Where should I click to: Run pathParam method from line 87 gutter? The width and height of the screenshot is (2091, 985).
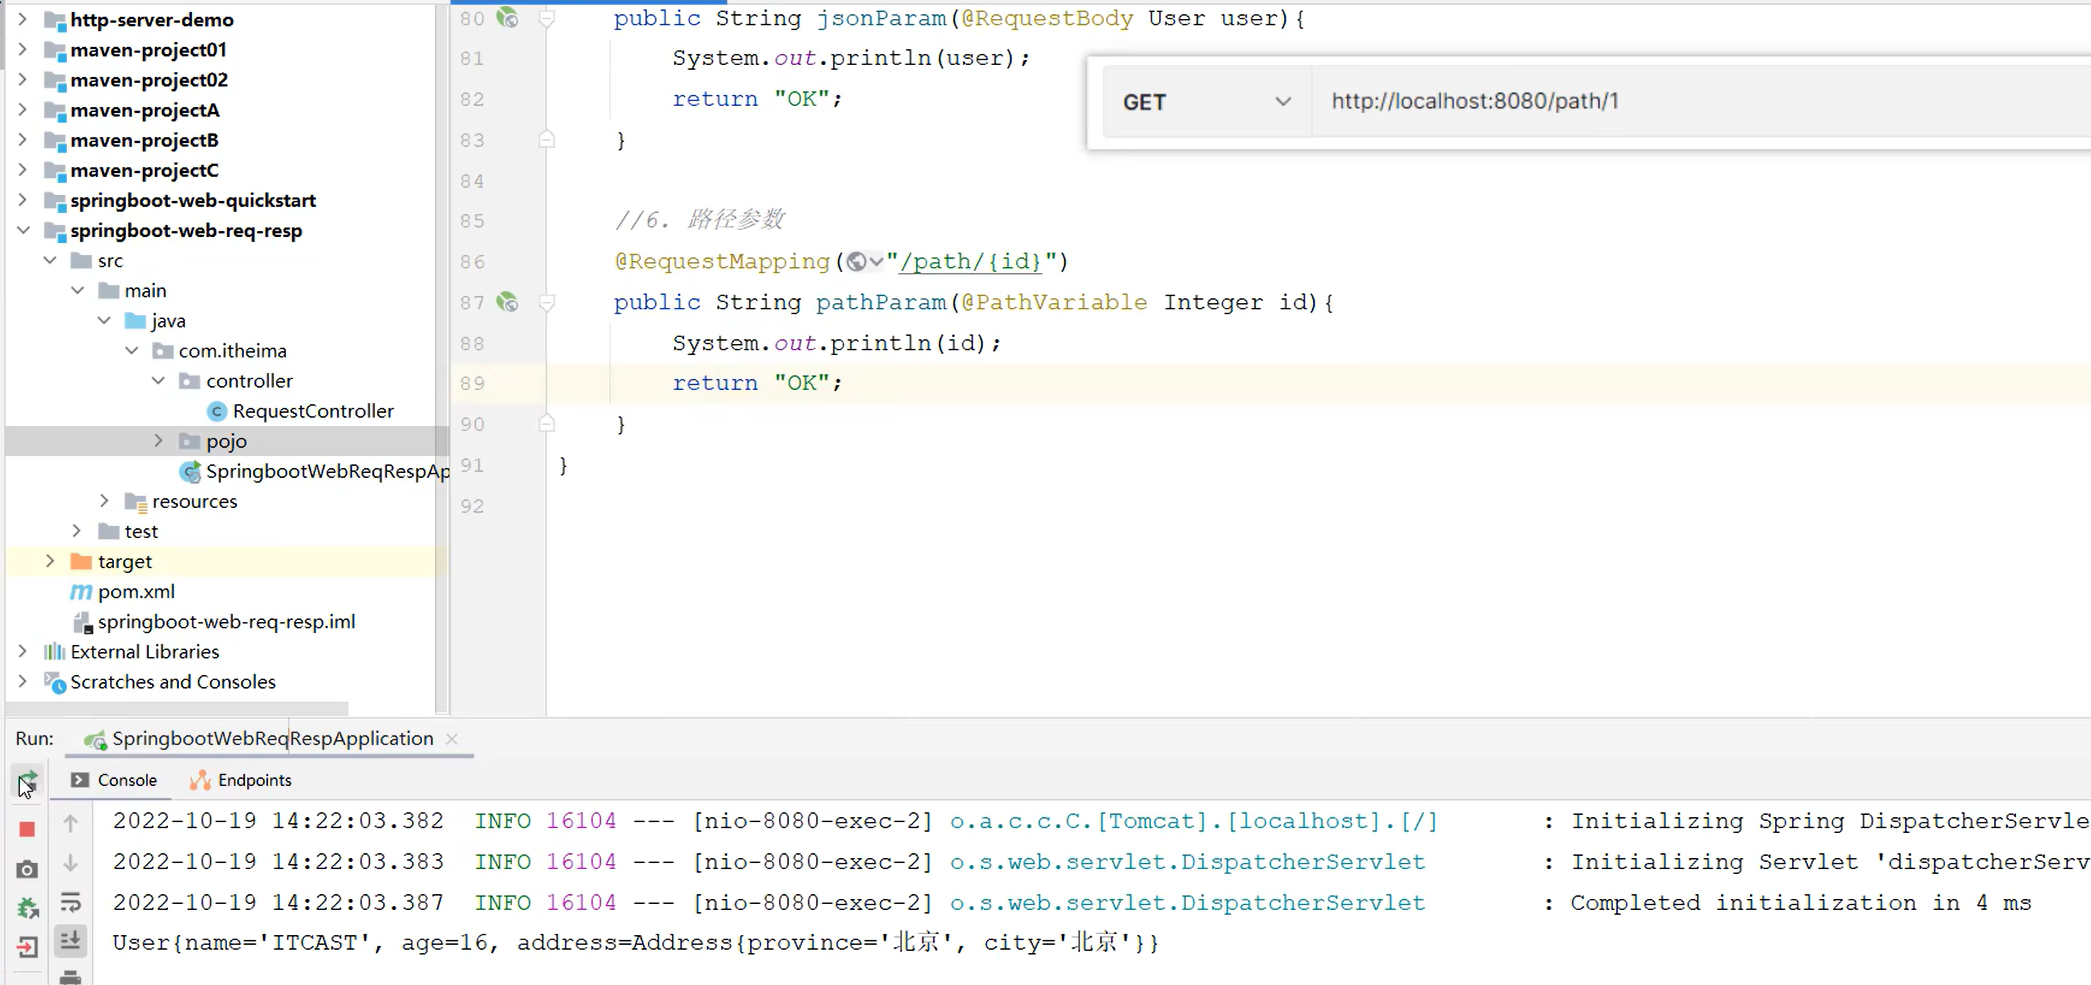point(509,302)
